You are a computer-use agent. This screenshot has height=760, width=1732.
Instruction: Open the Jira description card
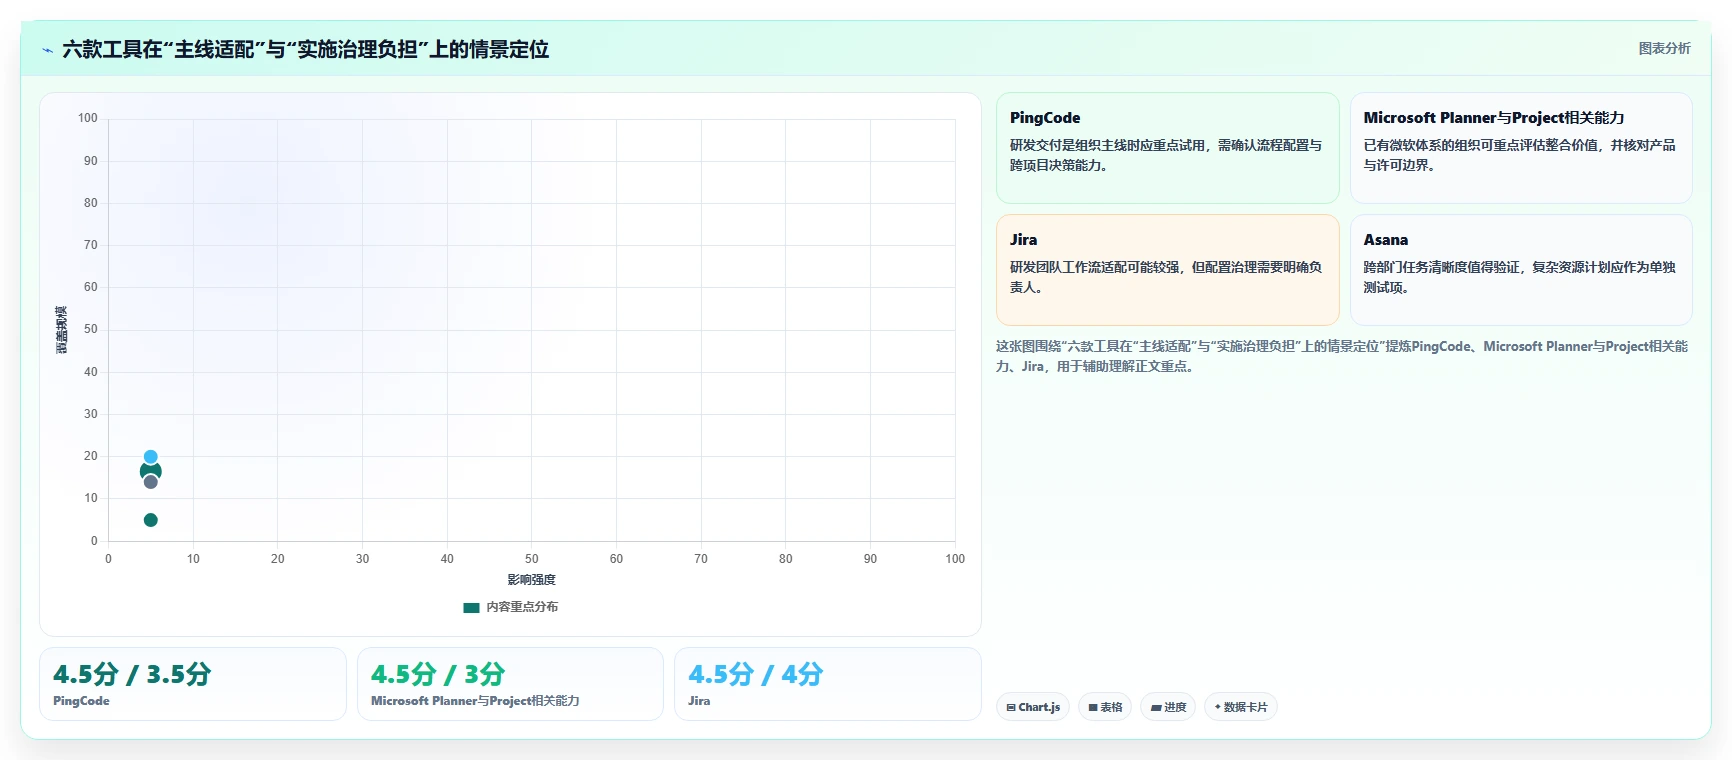pyautogui.click(x=1167, y=270)
